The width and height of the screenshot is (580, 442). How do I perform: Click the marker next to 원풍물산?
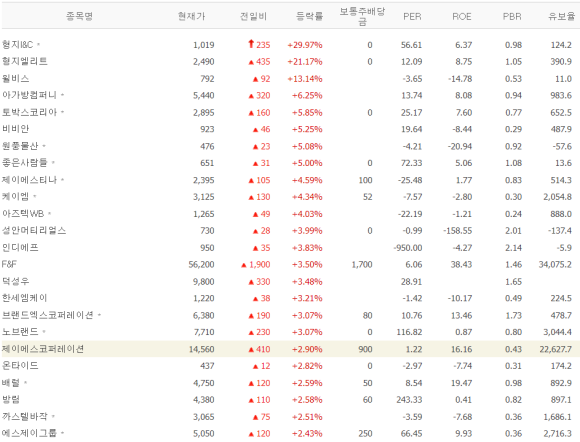pyautogui.click(x=44, y=146)
